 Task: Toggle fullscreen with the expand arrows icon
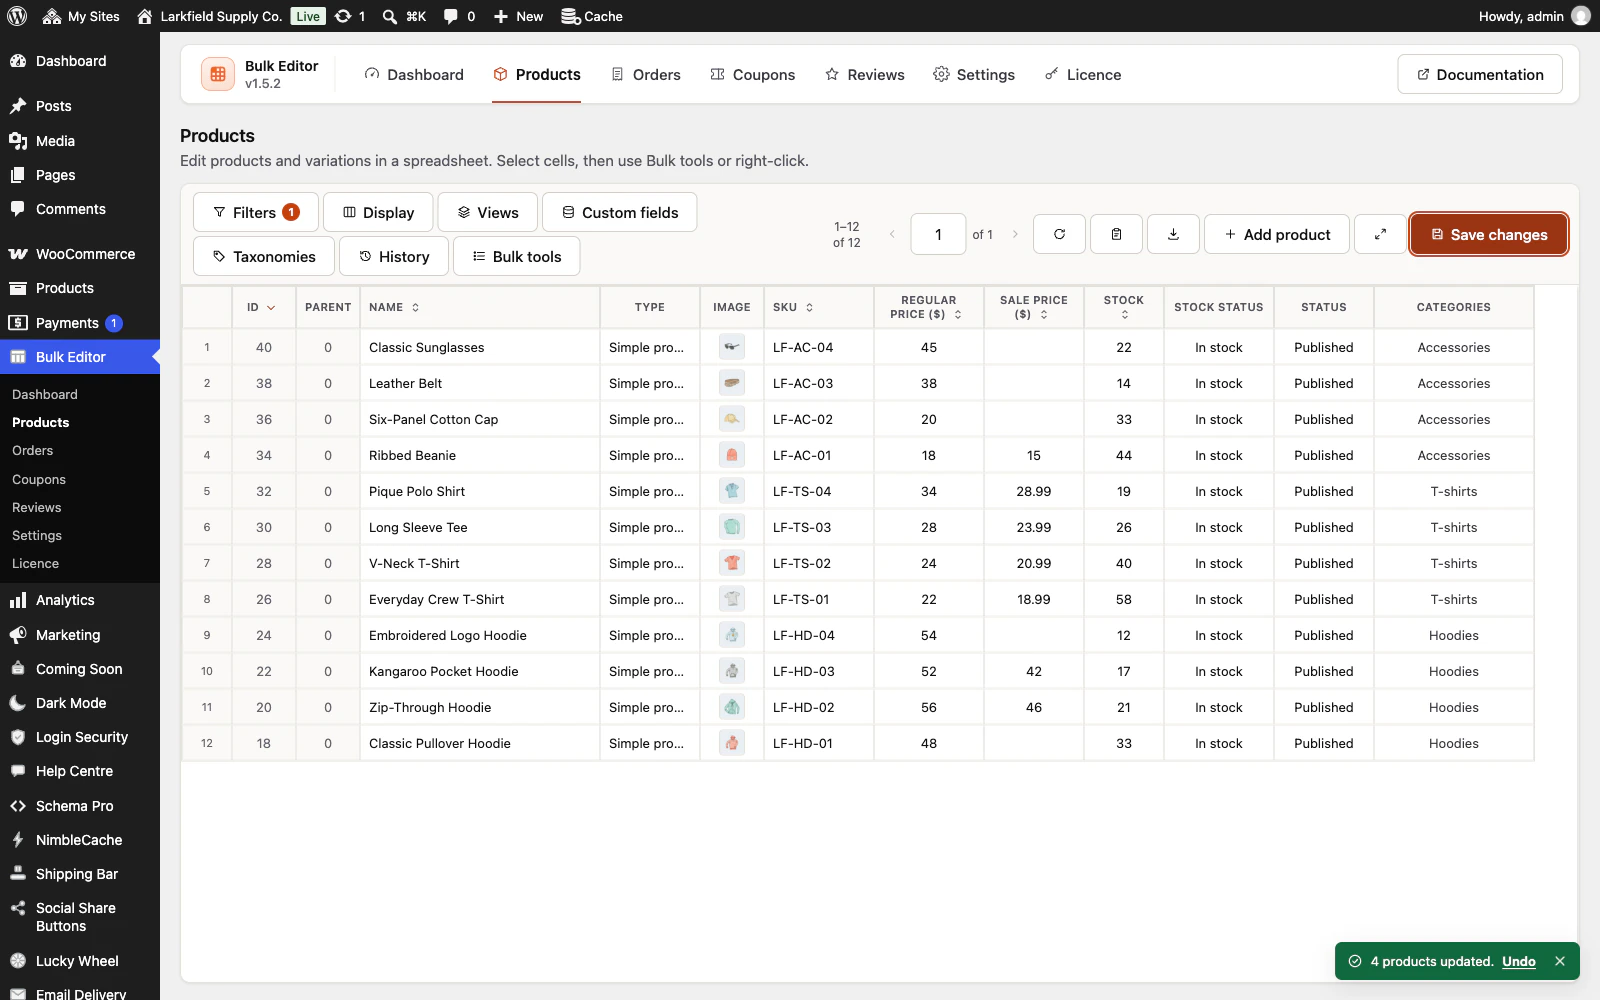[1380, 234]
